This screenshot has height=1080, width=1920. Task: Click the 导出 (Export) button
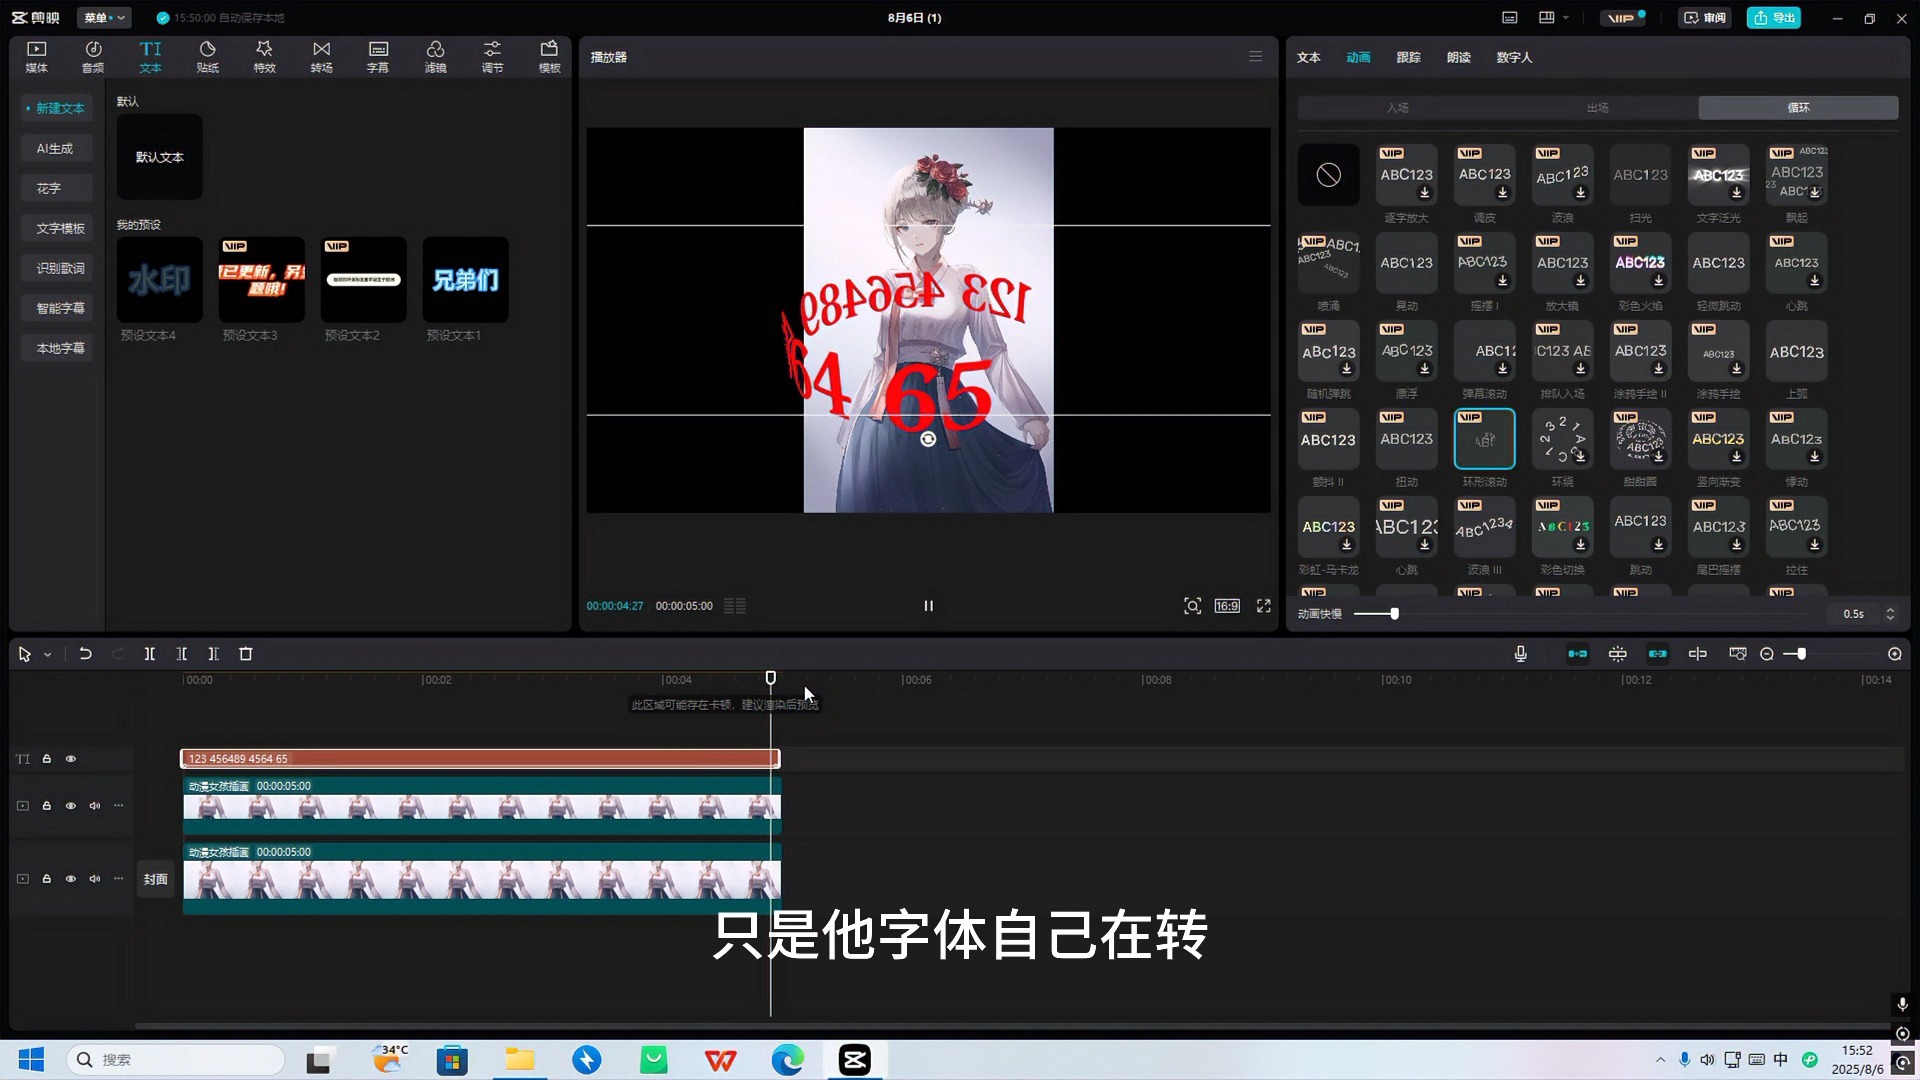point(1774,17)
